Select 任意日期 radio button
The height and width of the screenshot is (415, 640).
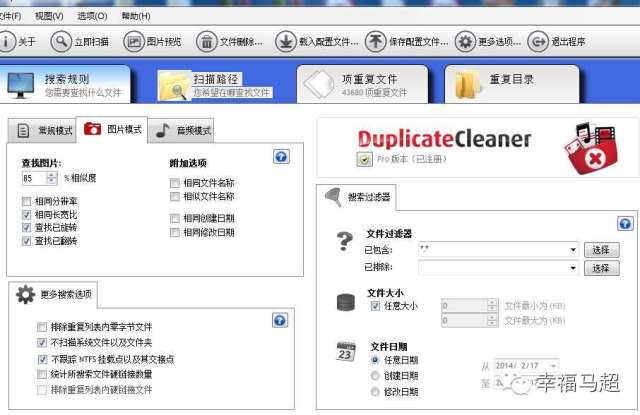coord(375,360)
